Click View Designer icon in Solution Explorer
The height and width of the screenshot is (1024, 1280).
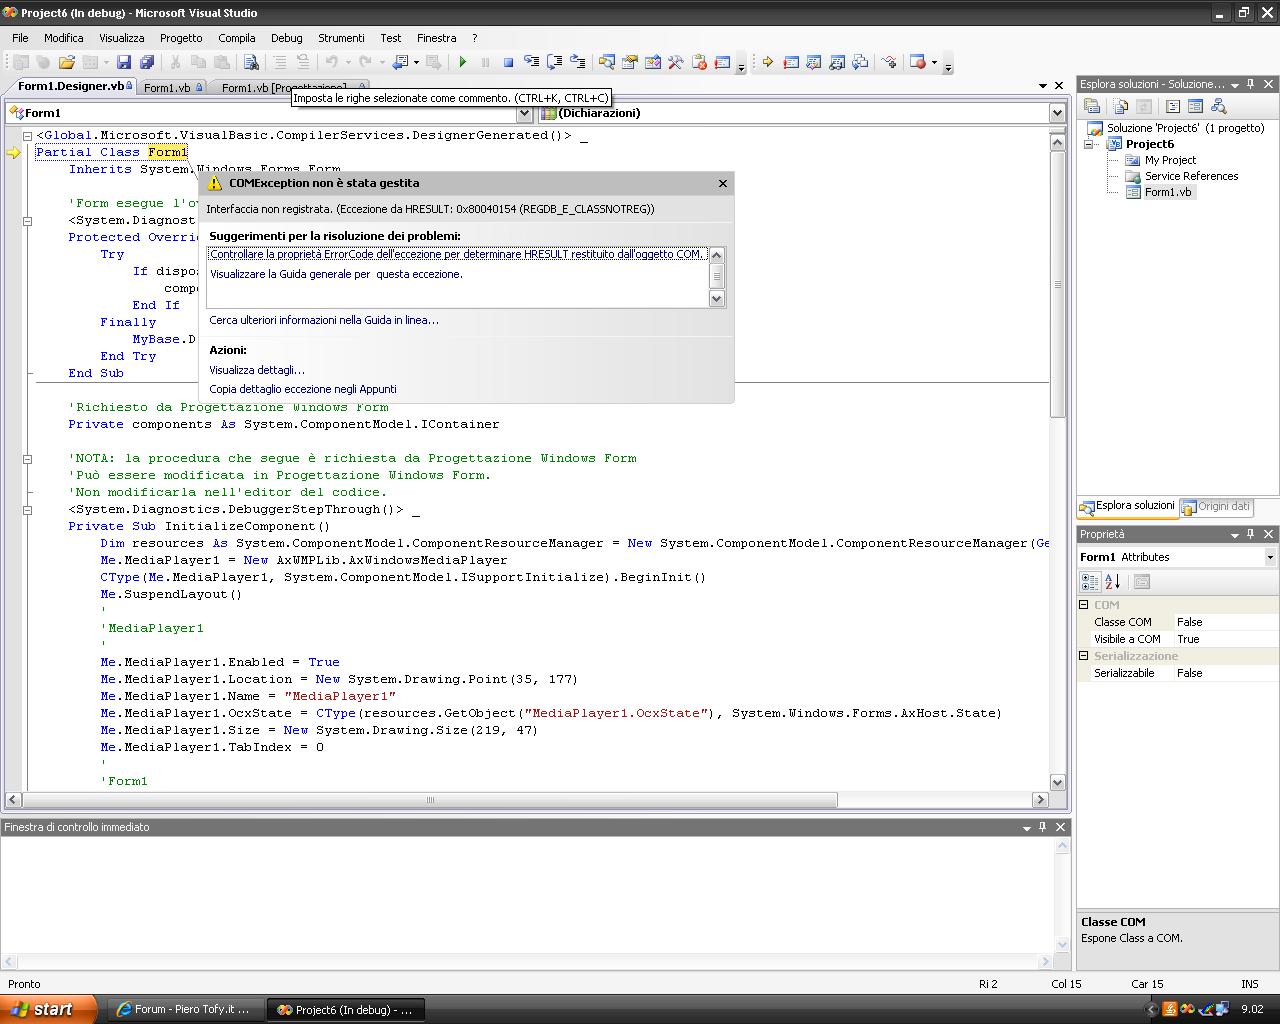click(1195, 106)
